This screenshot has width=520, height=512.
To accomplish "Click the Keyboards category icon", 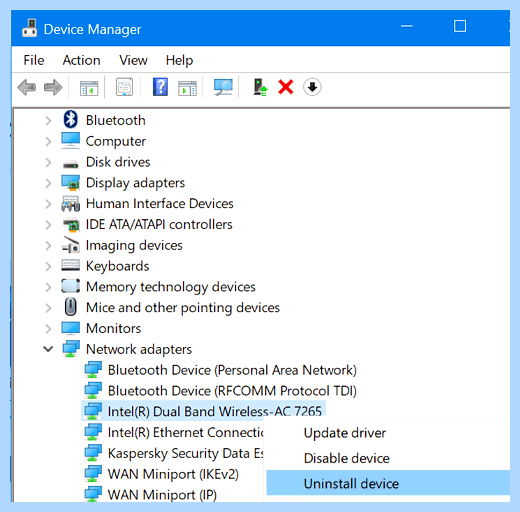I will click(70, 265).
